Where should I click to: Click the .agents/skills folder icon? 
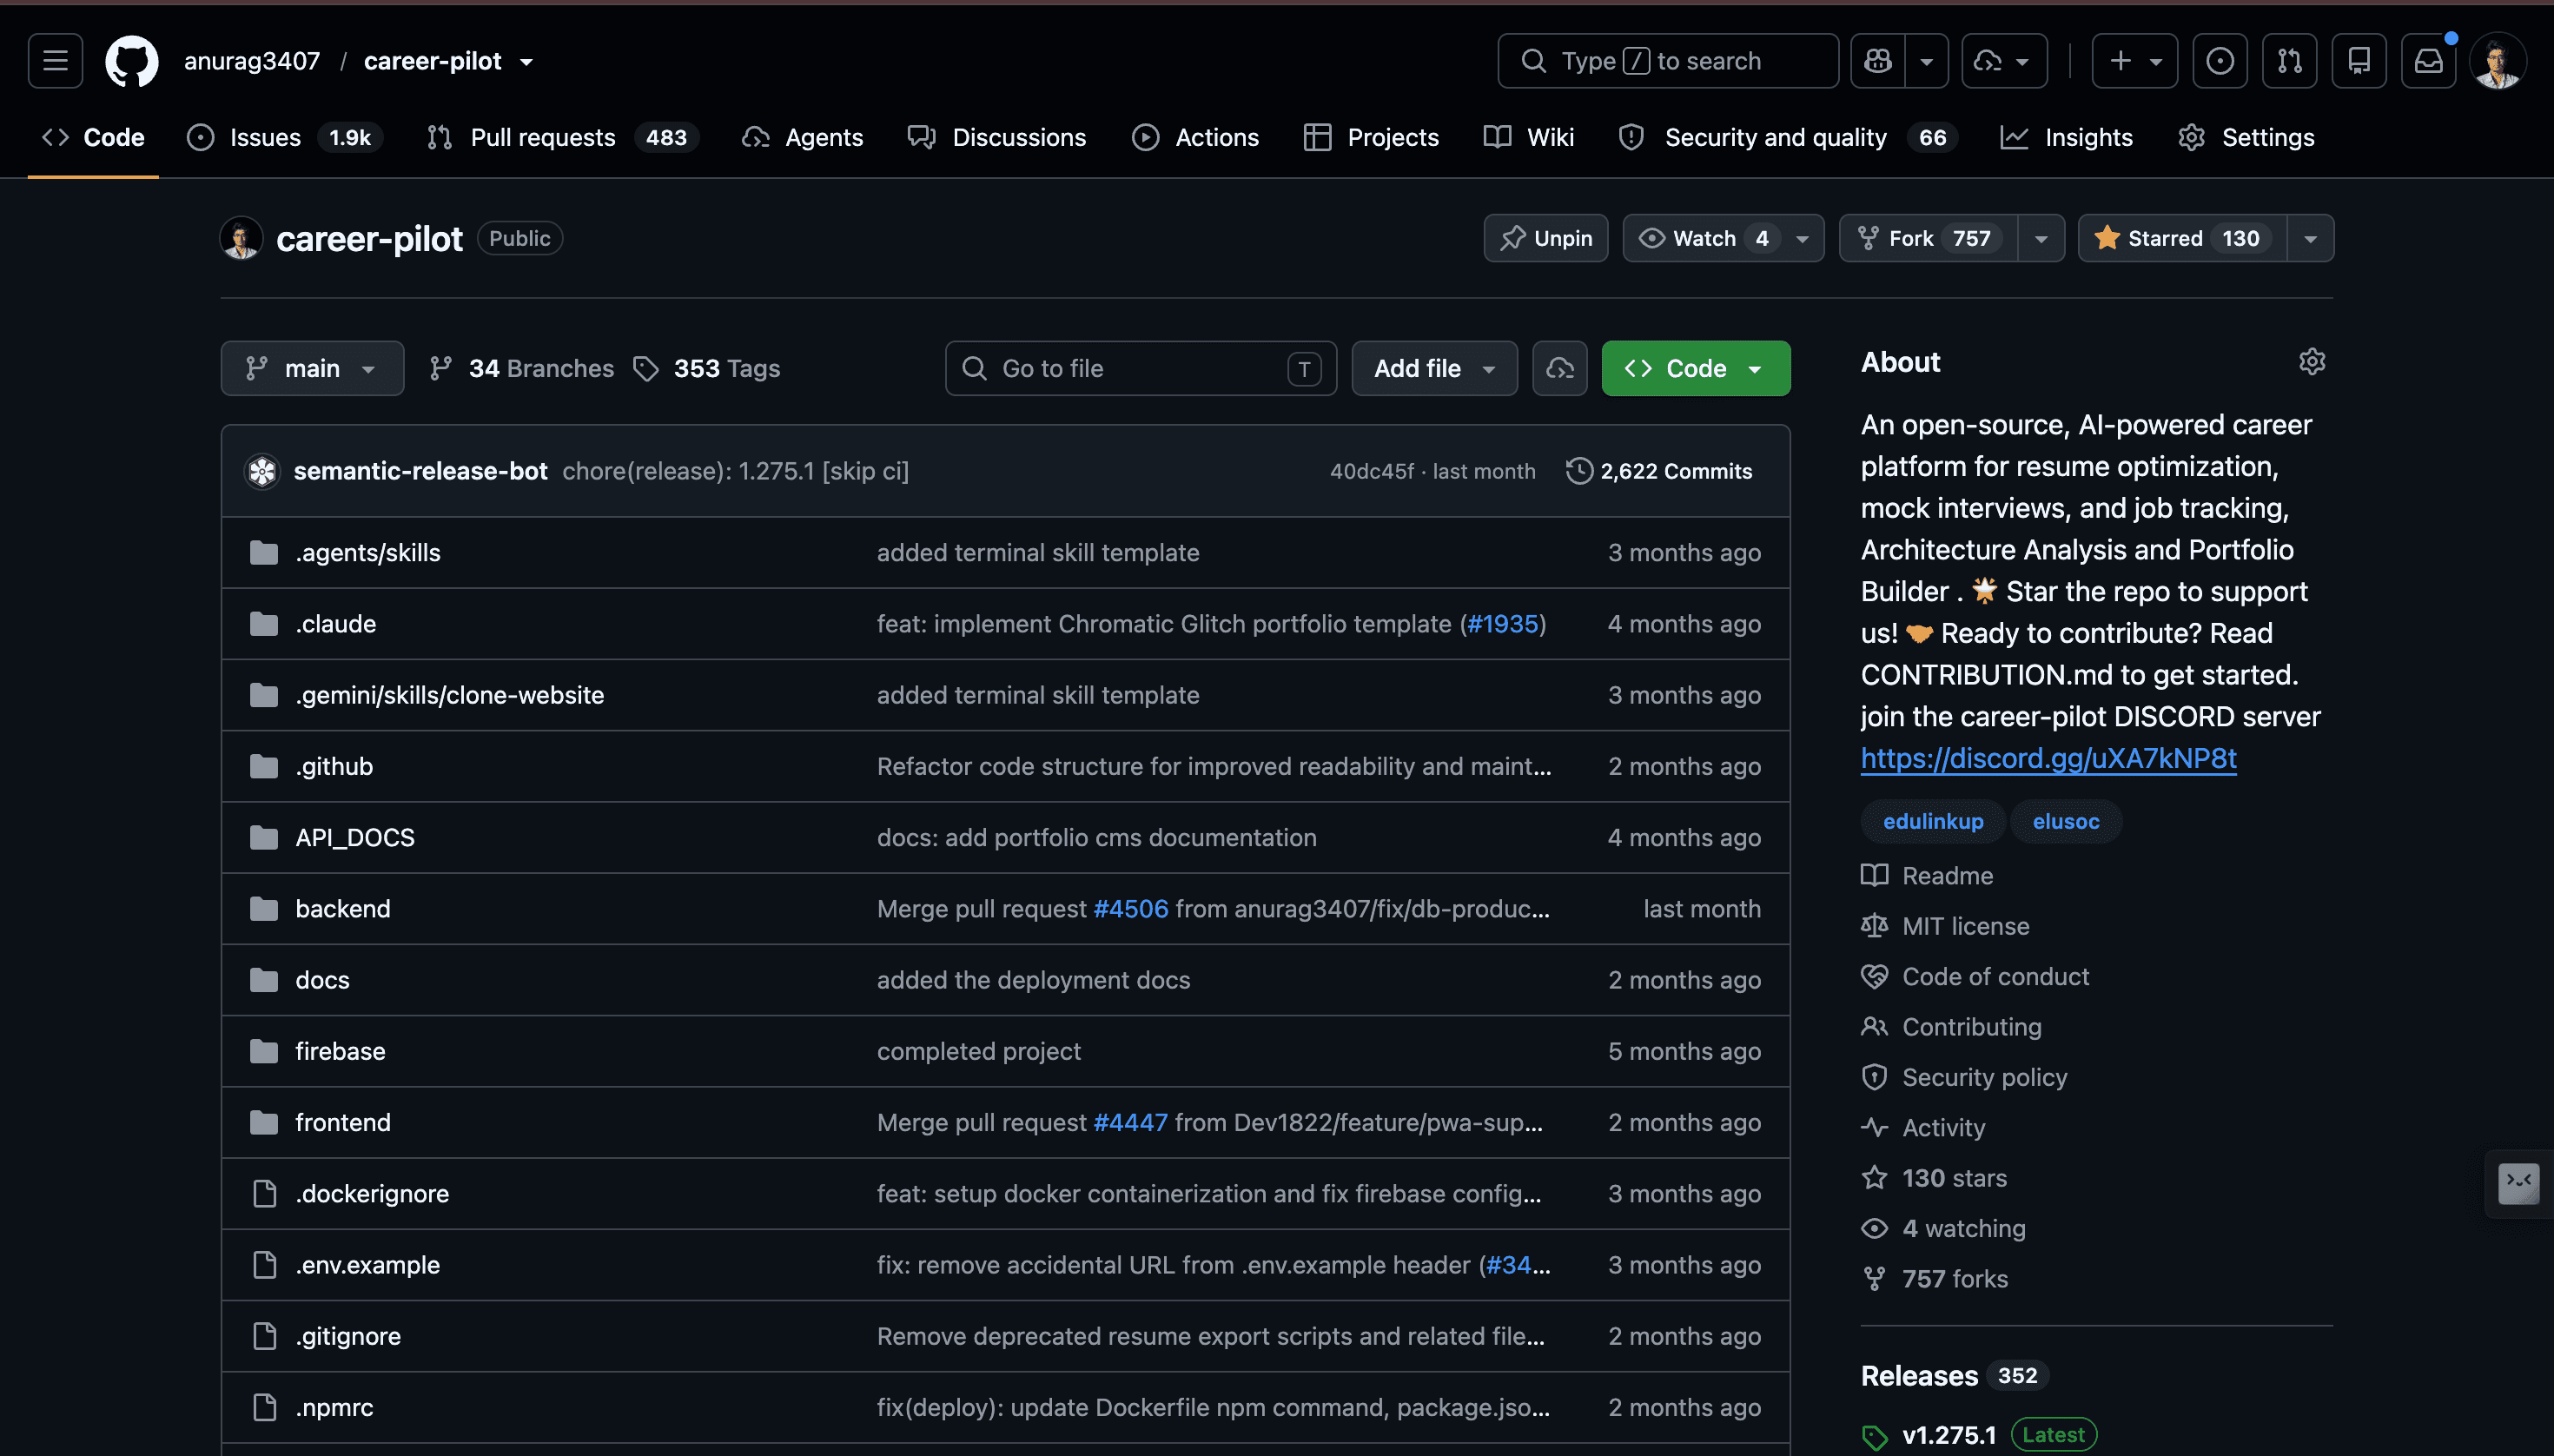(x=264, y=552)
